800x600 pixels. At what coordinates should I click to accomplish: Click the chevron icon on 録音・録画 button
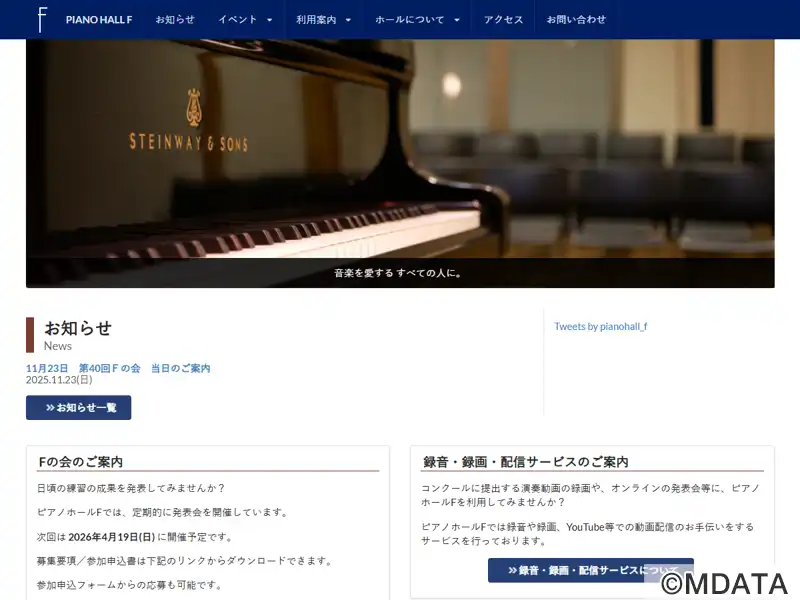512,570
